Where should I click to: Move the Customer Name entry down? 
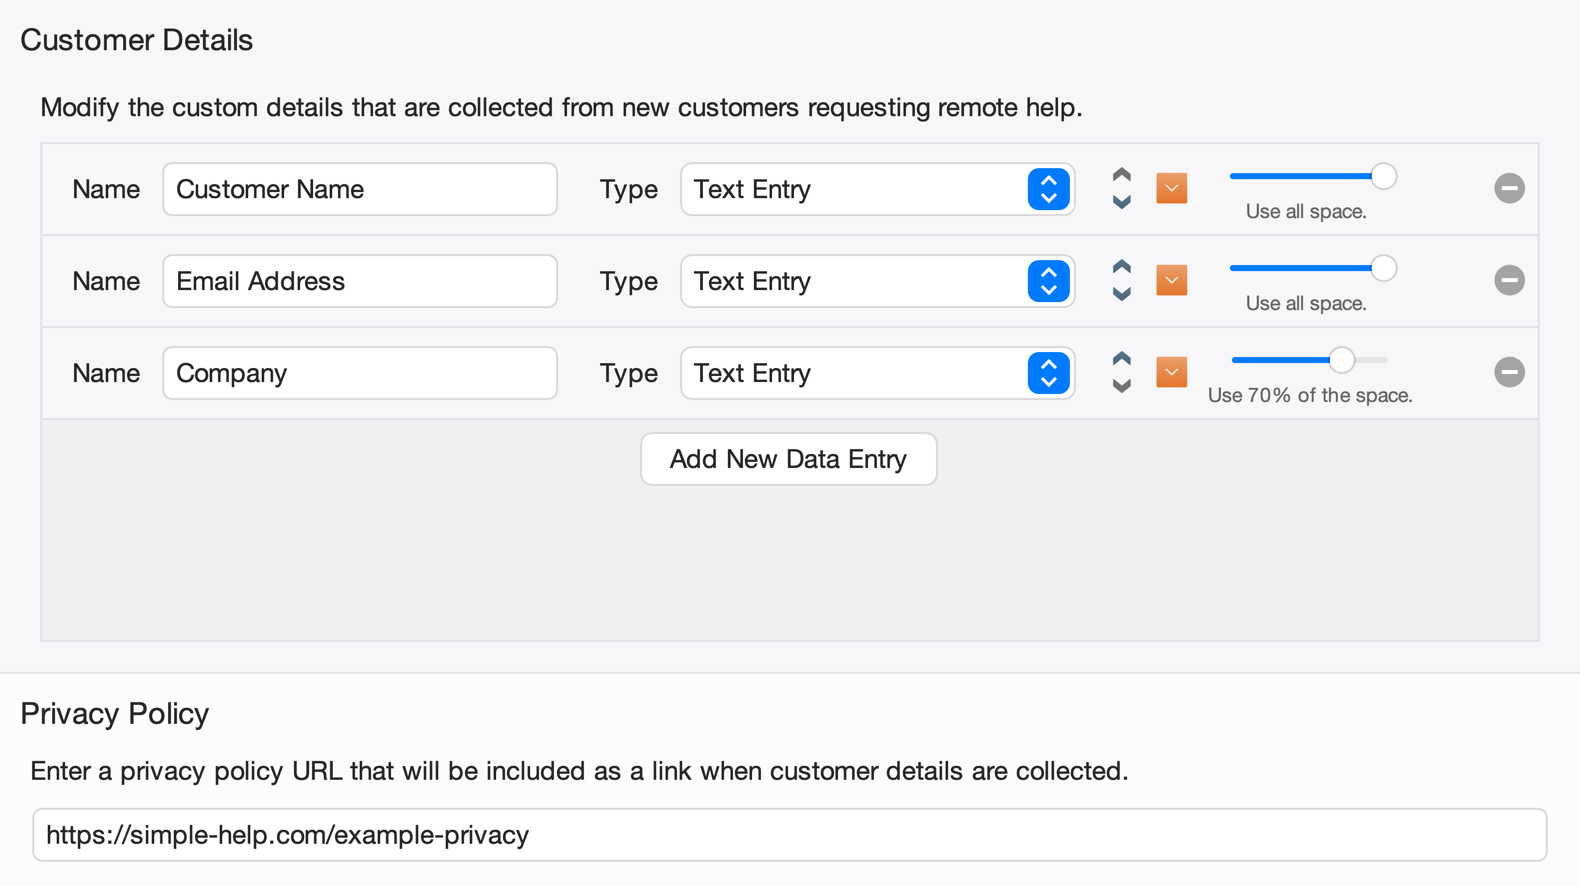click(1122, 202)
